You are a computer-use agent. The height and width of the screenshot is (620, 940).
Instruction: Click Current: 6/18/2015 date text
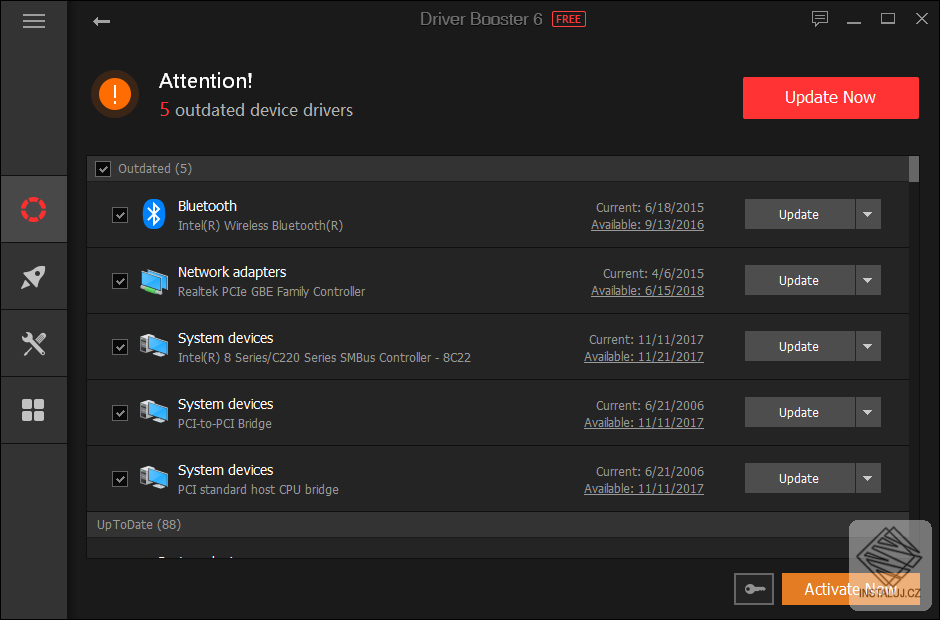click(x=650, y=207)
